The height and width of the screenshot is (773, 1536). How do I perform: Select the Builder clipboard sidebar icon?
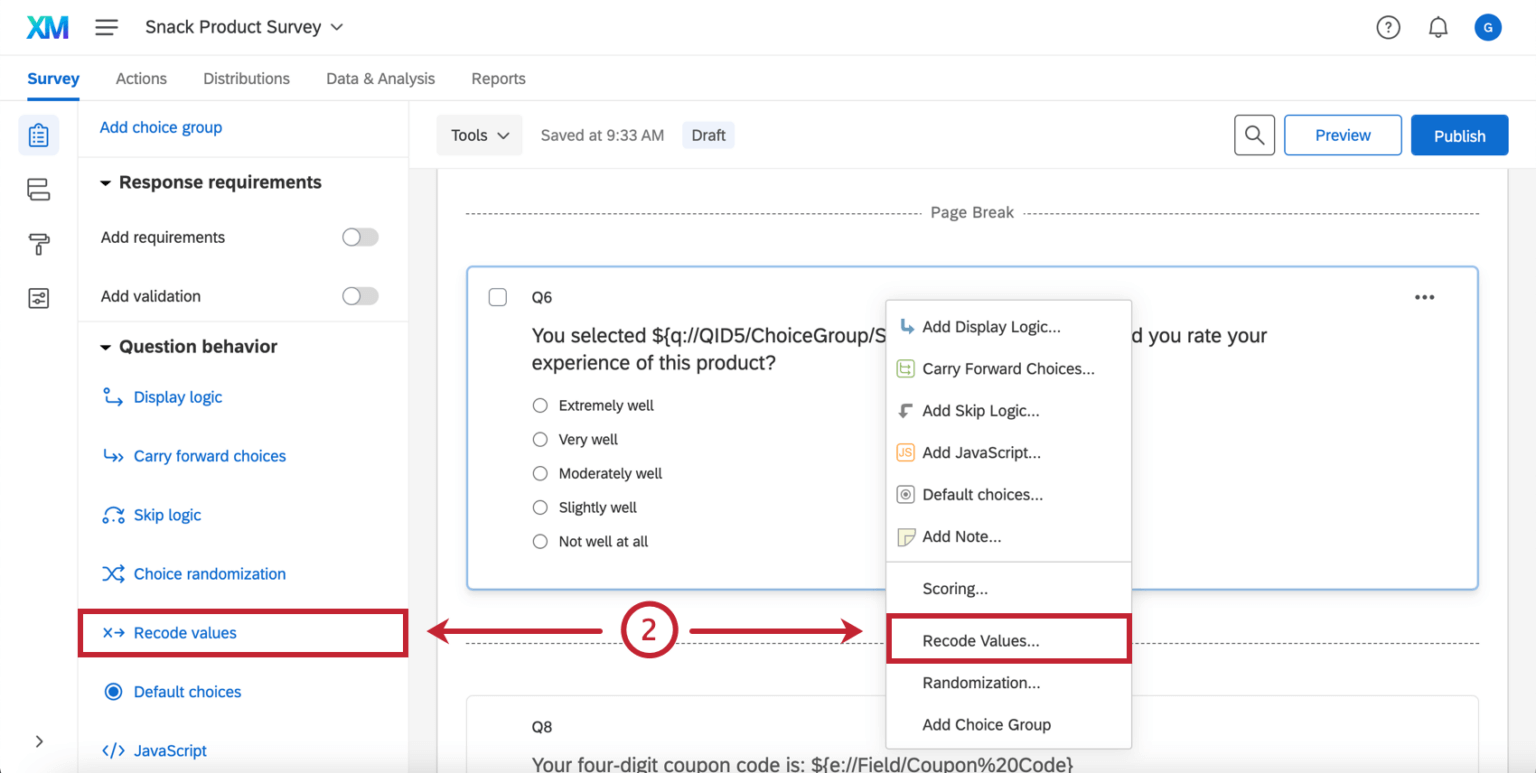coord(38,135)
